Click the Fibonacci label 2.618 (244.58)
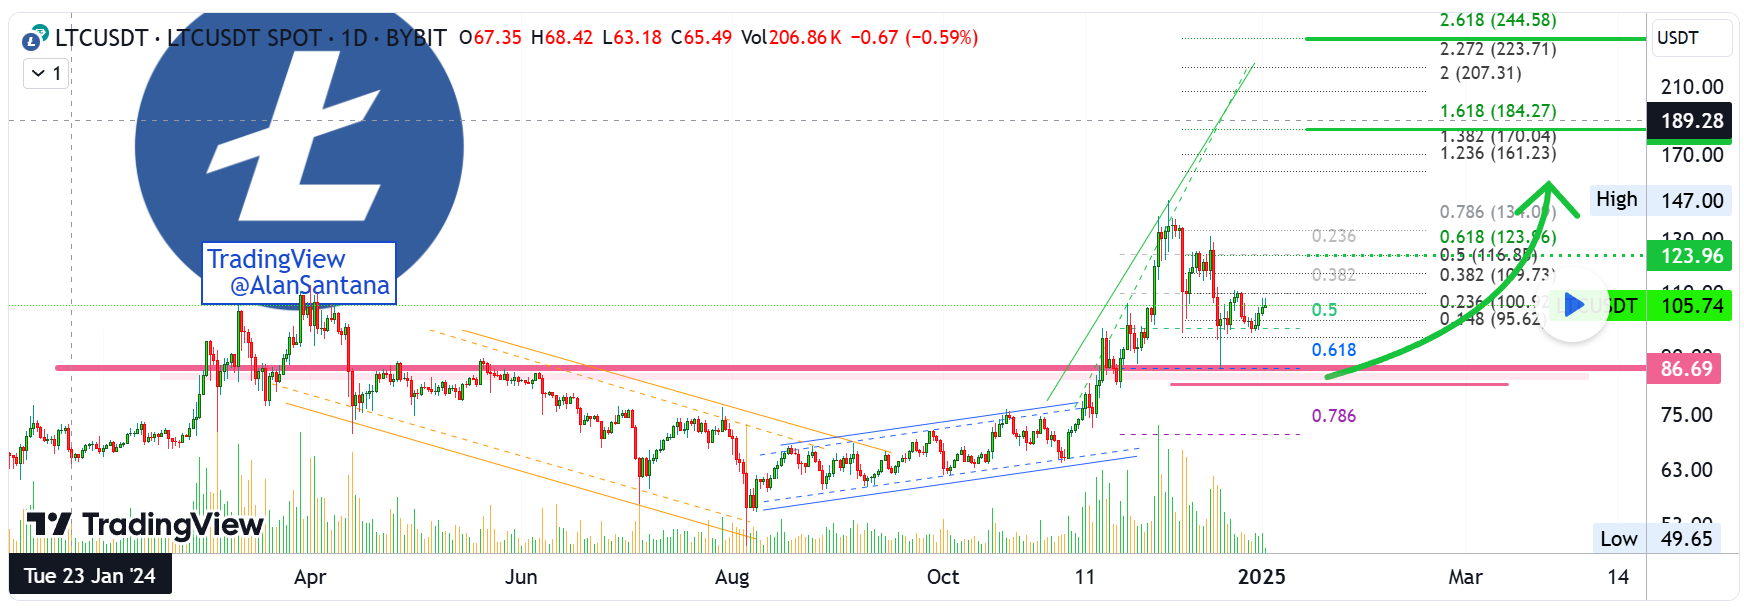The width and height of the screenshot is (1744, 611). (x=1498, y=20)
